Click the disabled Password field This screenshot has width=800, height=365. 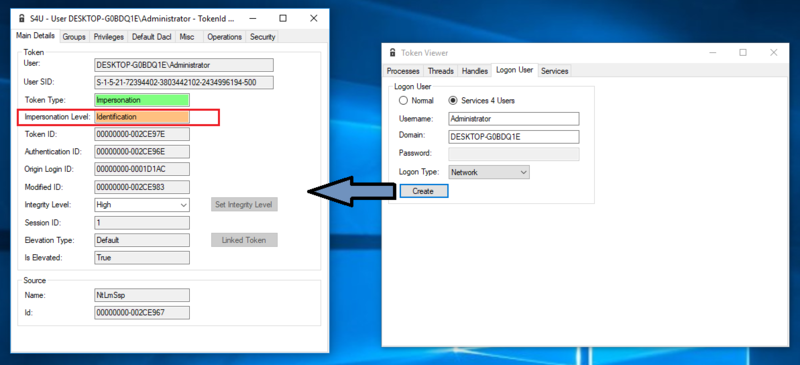pos(514,154)
